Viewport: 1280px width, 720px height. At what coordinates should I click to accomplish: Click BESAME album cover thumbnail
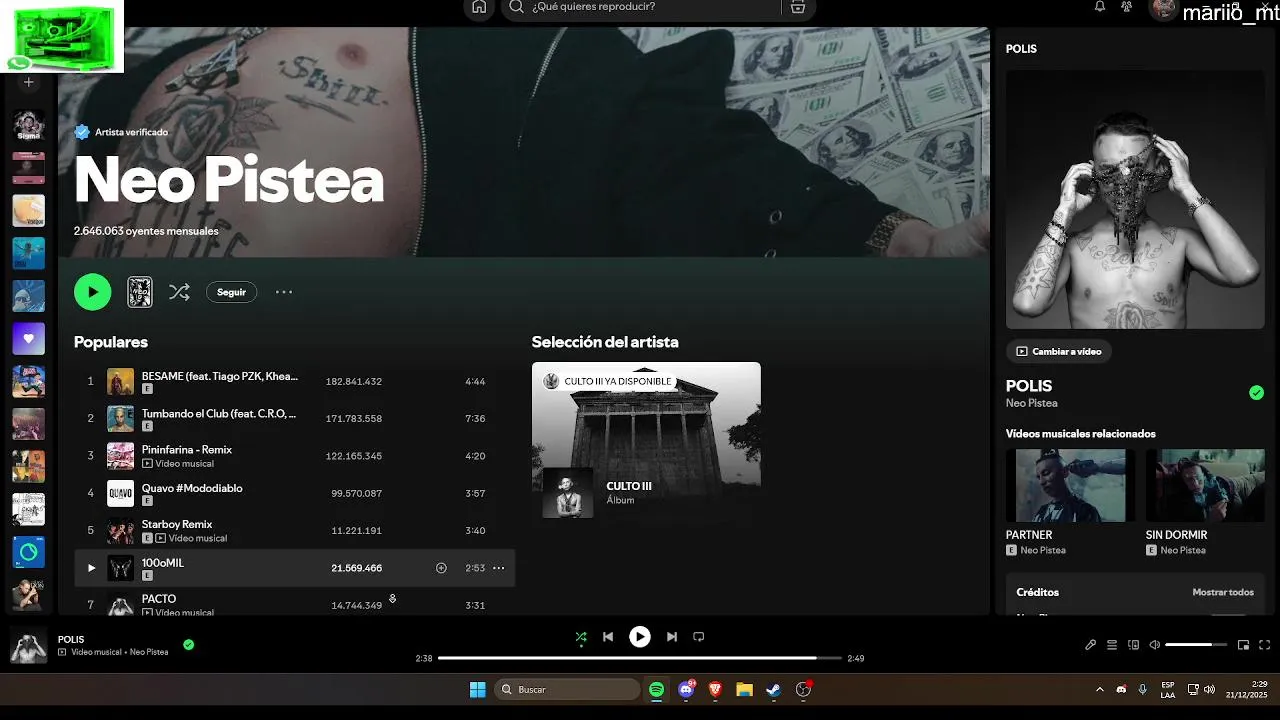pyautogui.click(x=120, y=381)
